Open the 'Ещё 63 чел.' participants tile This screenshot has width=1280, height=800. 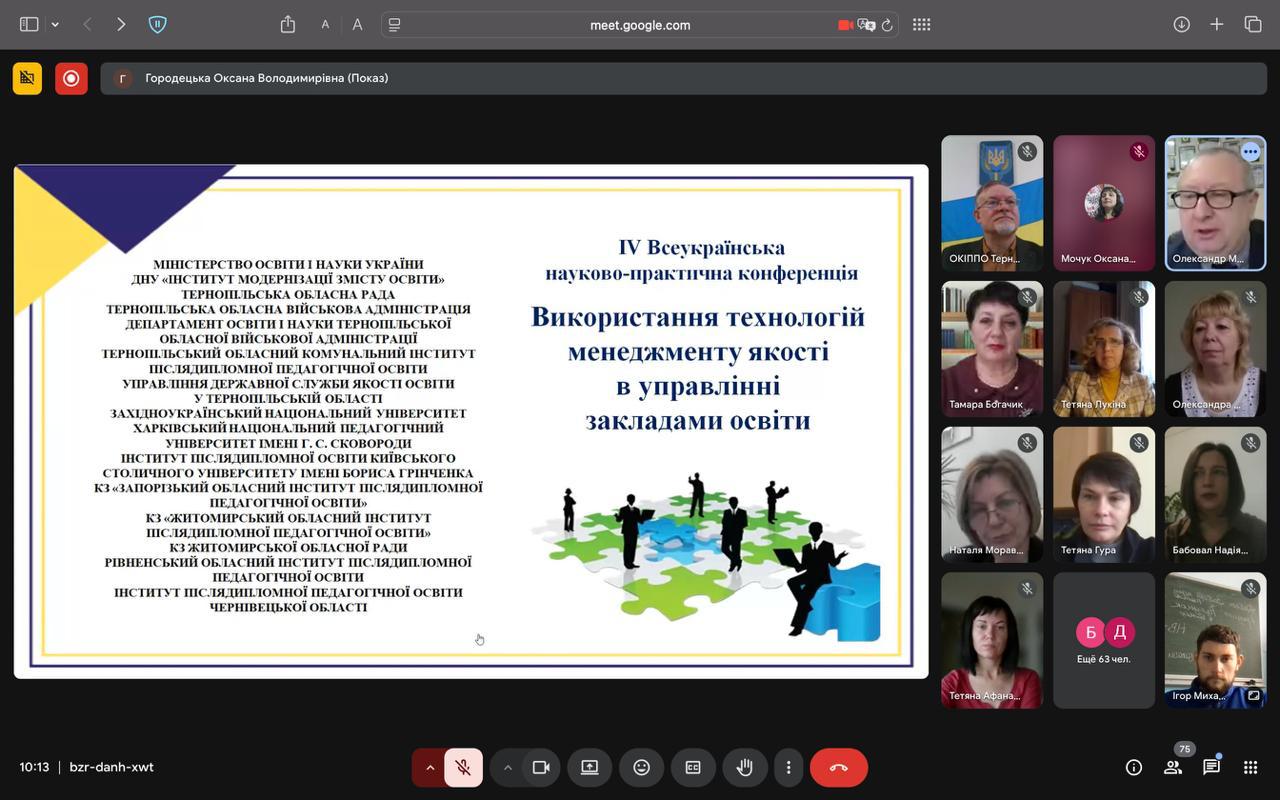tap(1104, 640)
